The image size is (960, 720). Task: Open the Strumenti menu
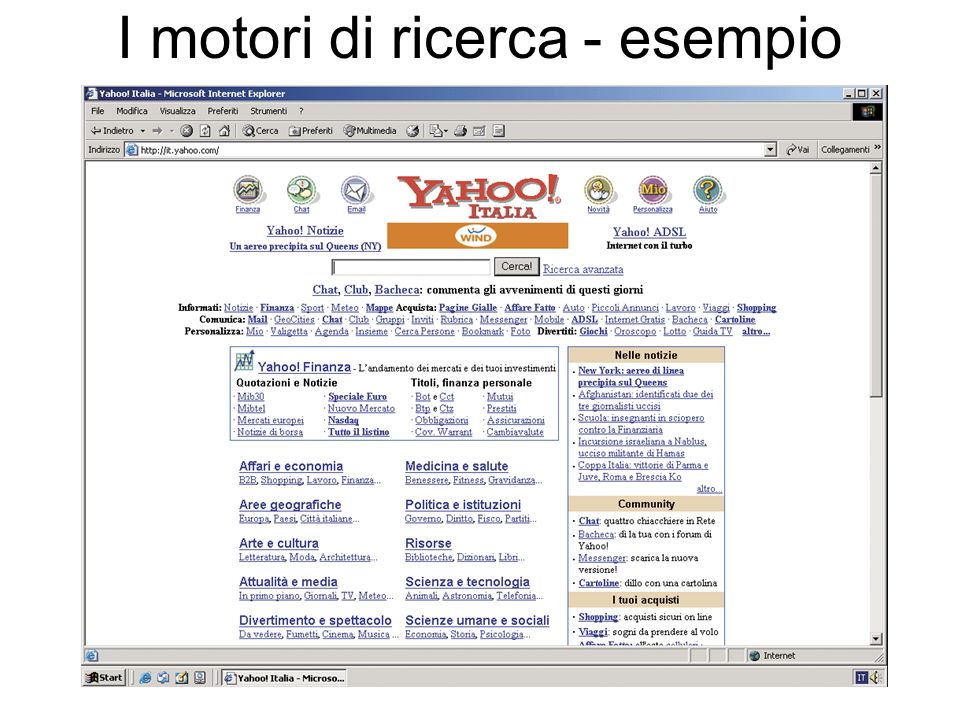pos(268,111)
